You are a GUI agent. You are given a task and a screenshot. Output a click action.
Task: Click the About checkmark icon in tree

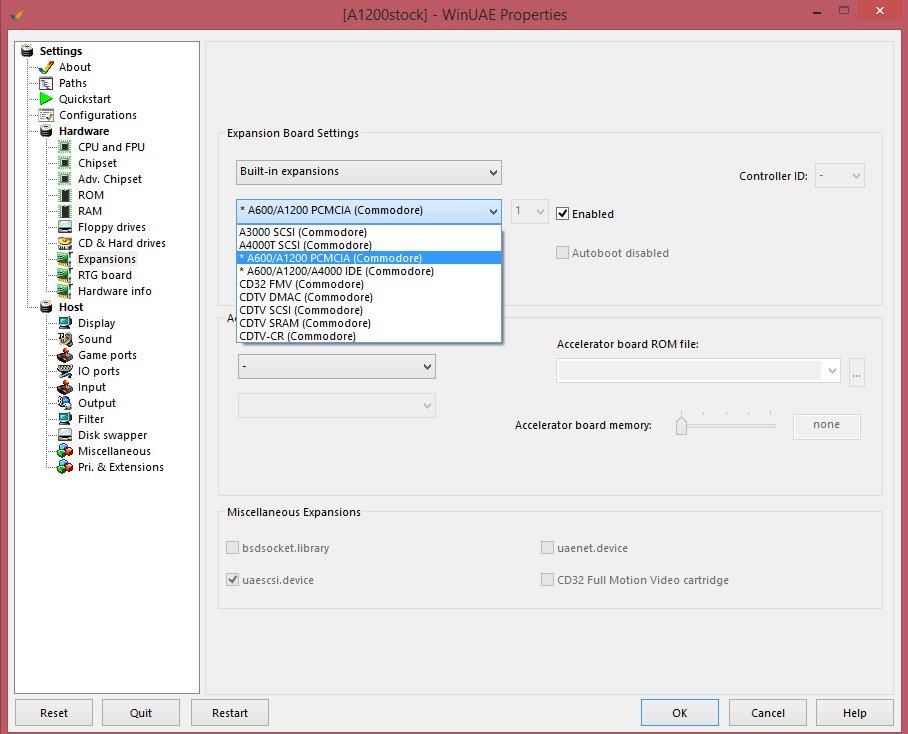(x=46, y=67)
